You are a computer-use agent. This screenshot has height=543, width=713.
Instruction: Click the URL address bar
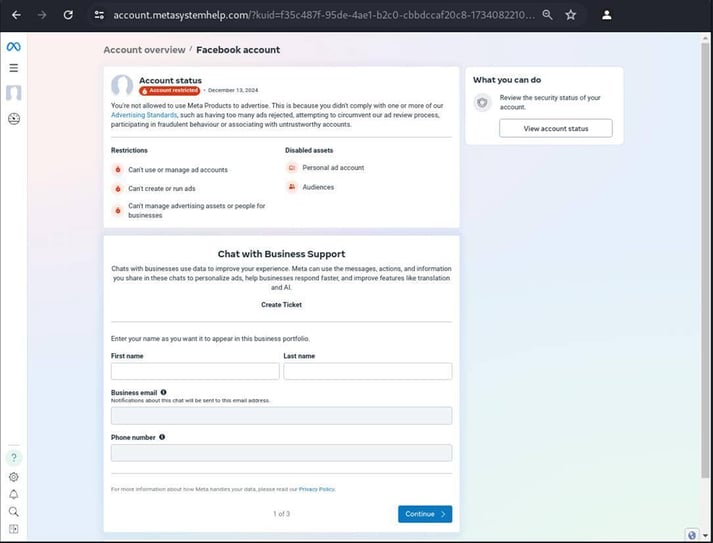point(324,15)
